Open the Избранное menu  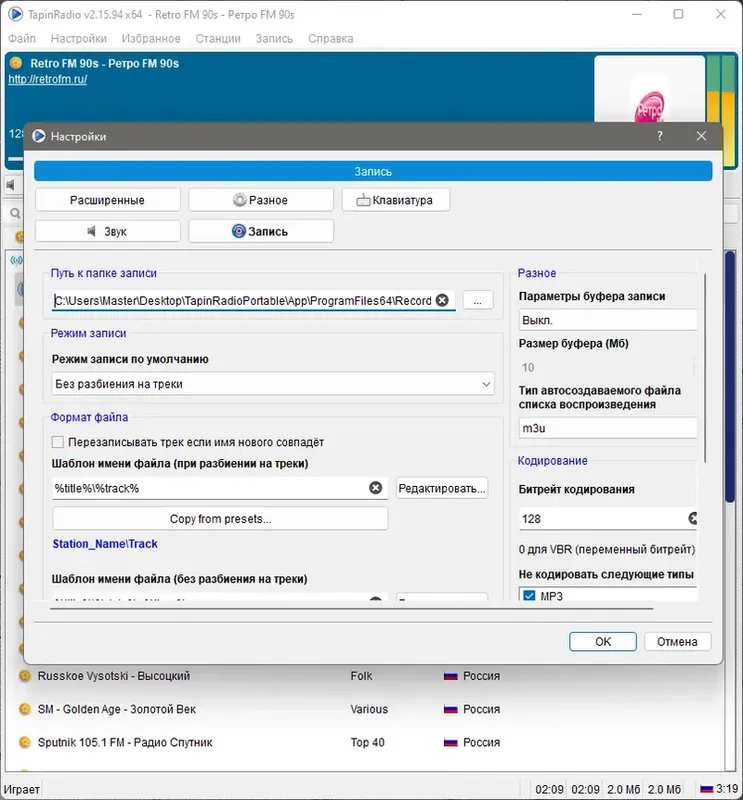point(151,38)
